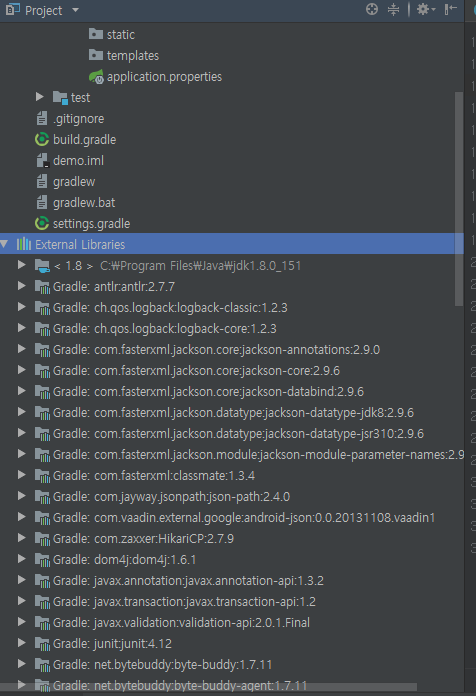Viewport: 476px width, 696px height.
Task: Click library icon of junit:junit:4.12
Action: (x=42, y=644)
